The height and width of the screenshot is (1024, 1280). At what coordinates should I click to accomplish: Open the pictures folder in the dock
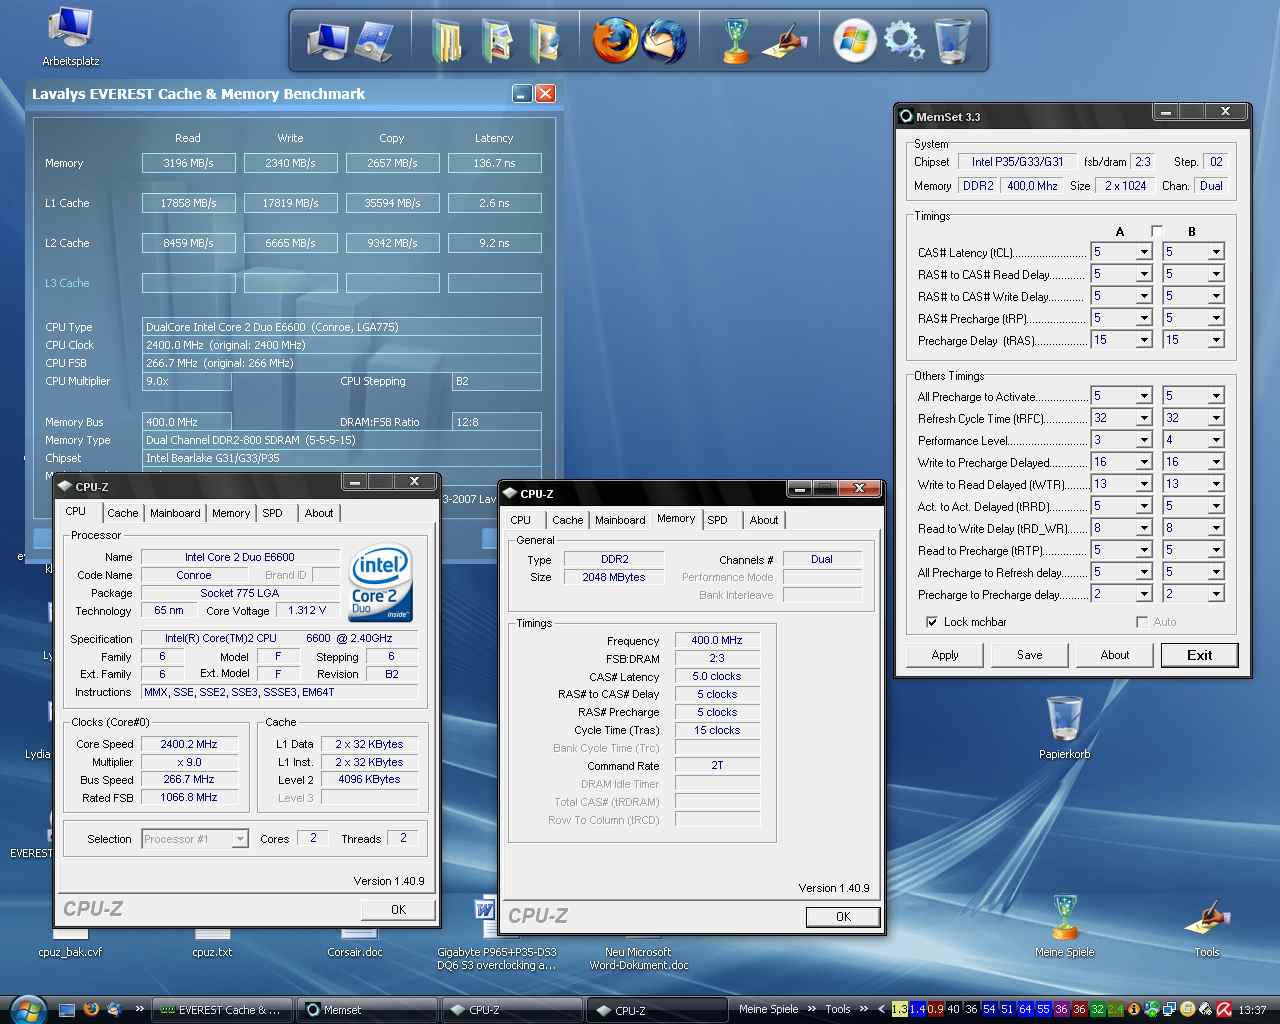tap(497, 41)
